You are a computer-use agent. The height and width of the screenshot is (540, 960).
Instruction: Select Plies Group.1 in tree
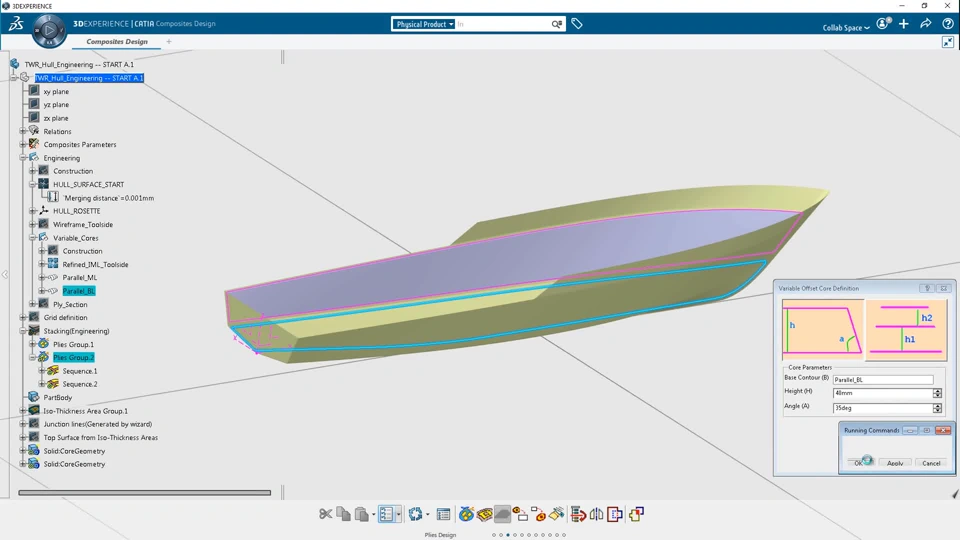[73, 344]
